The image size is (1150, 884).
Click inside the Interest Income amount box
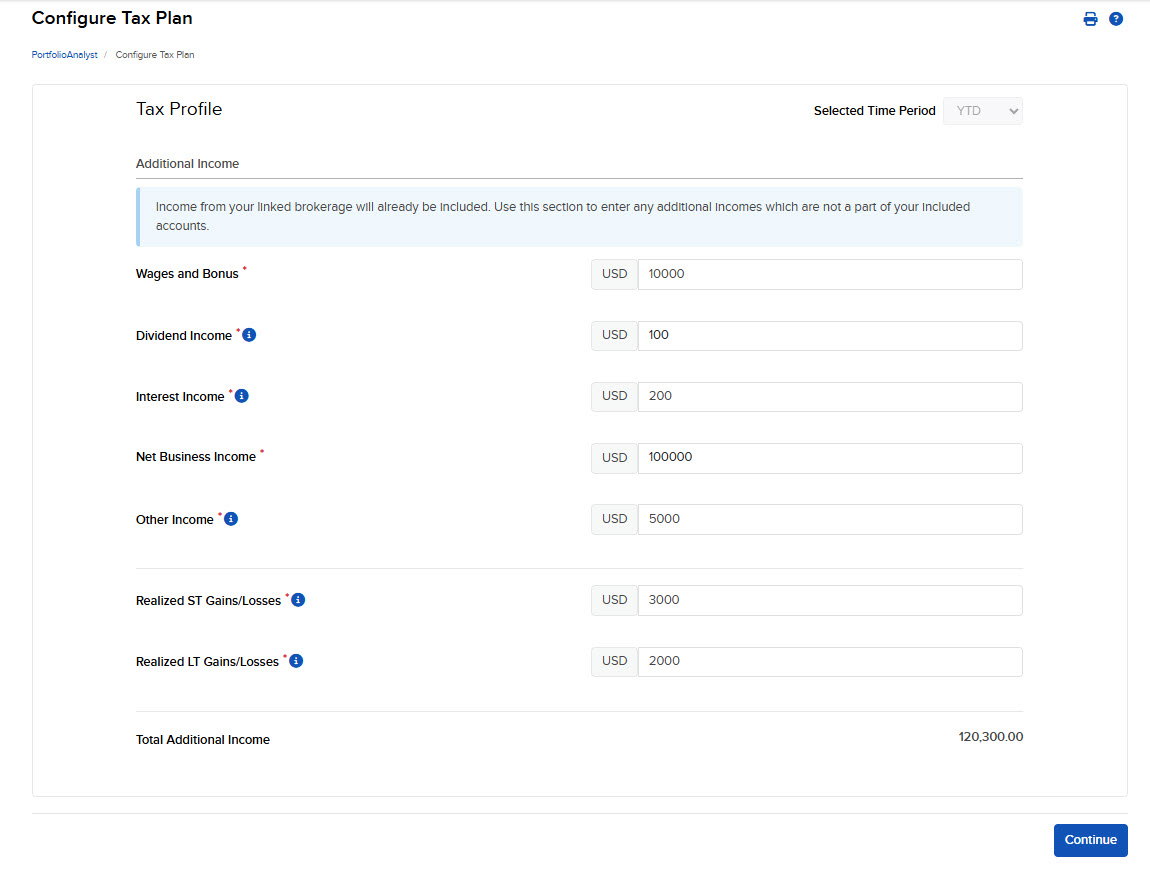point(830,396)
